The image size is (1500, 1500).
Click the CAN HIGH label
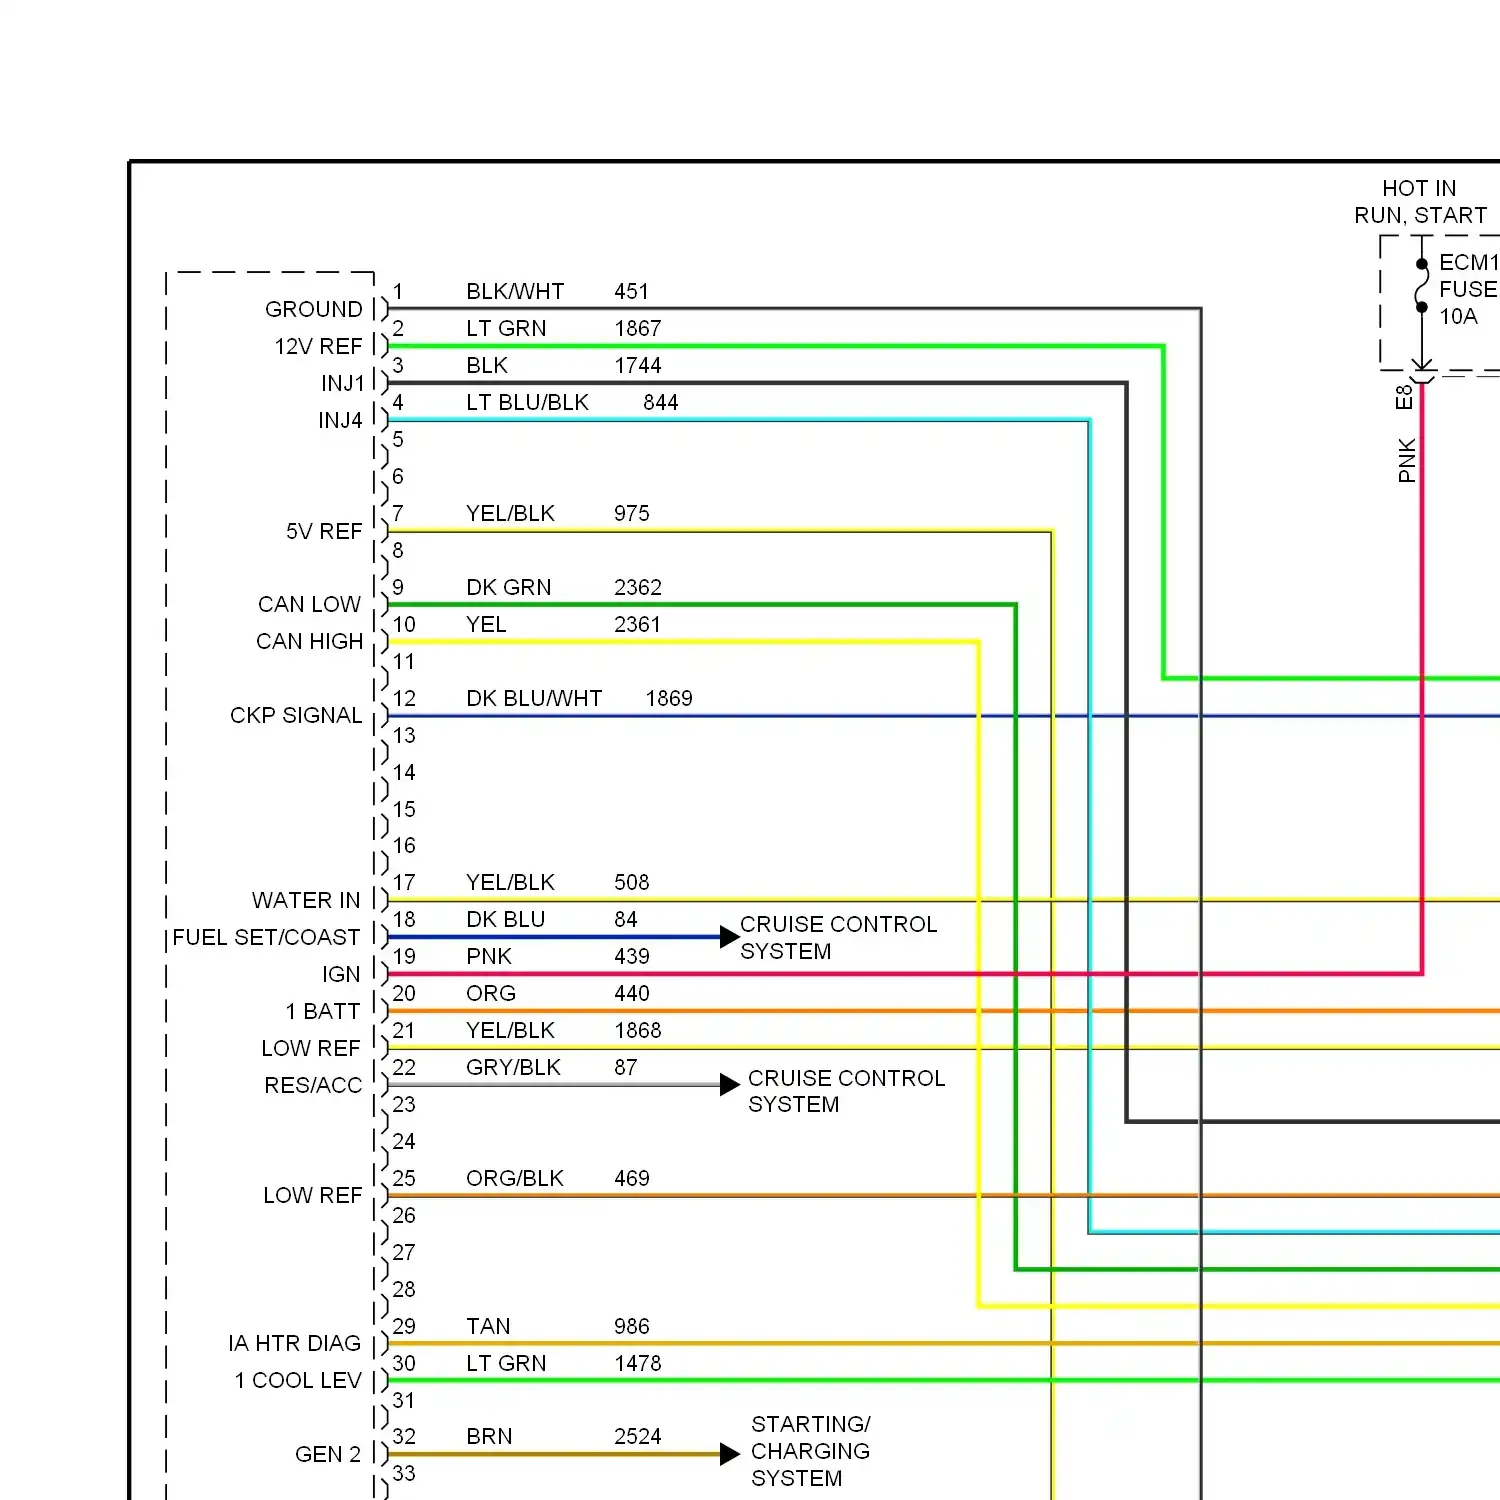309,642
